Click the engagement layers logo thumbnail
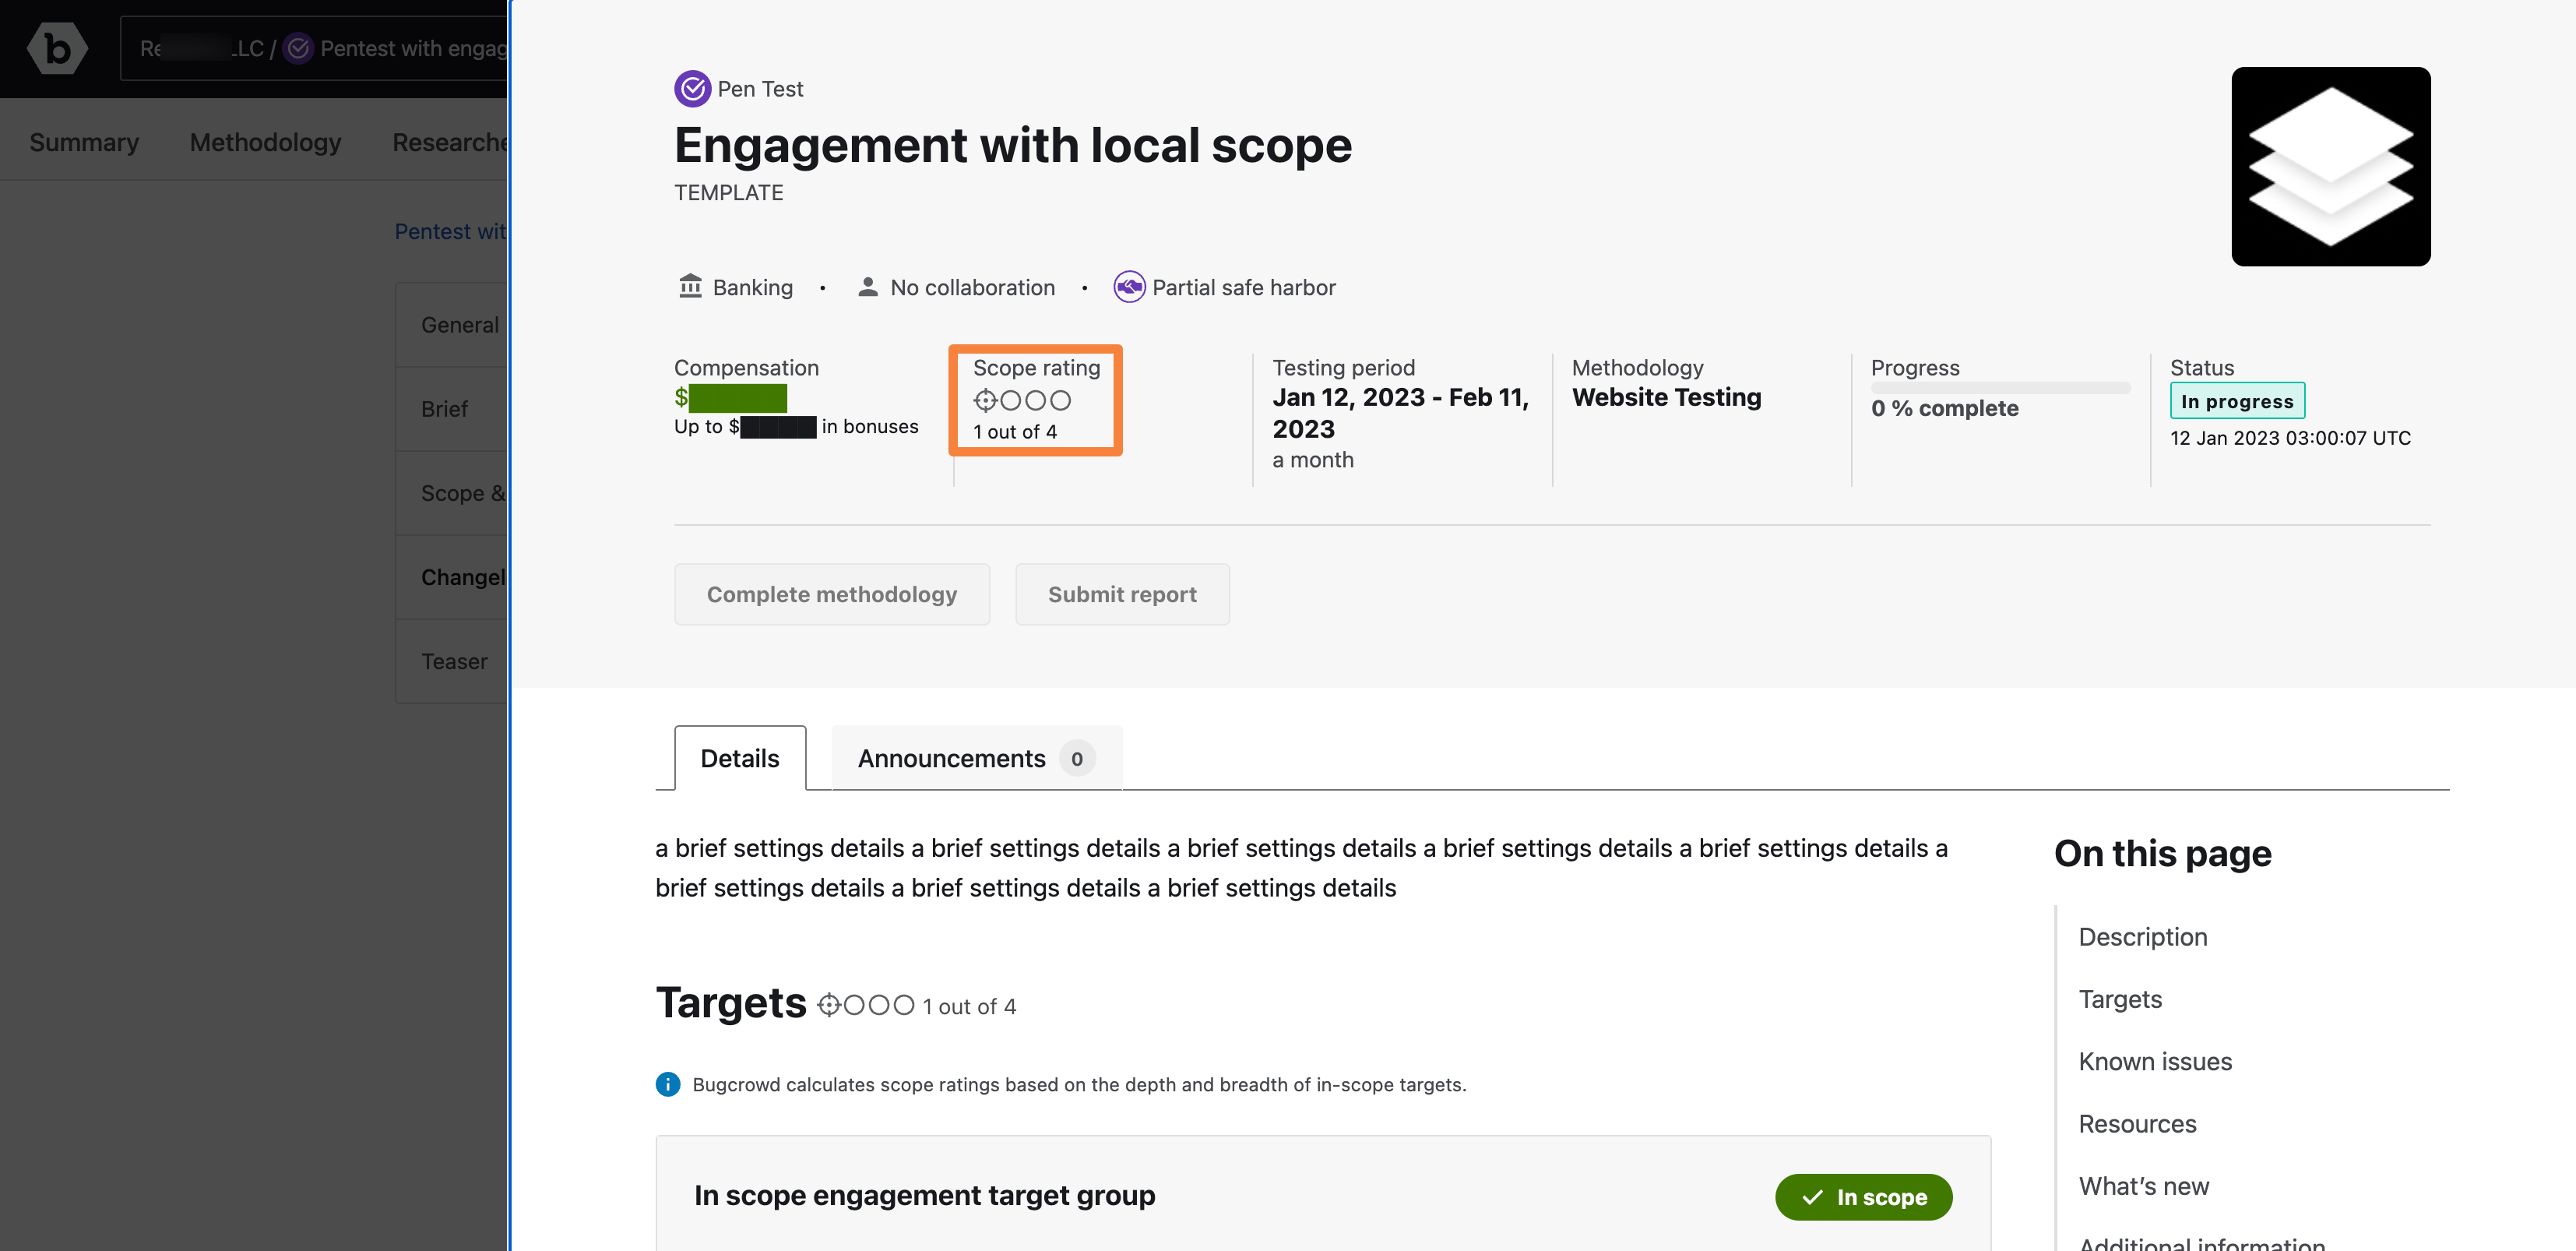Screen dimensions: 2576x1251 click(x=2330, y=166)
